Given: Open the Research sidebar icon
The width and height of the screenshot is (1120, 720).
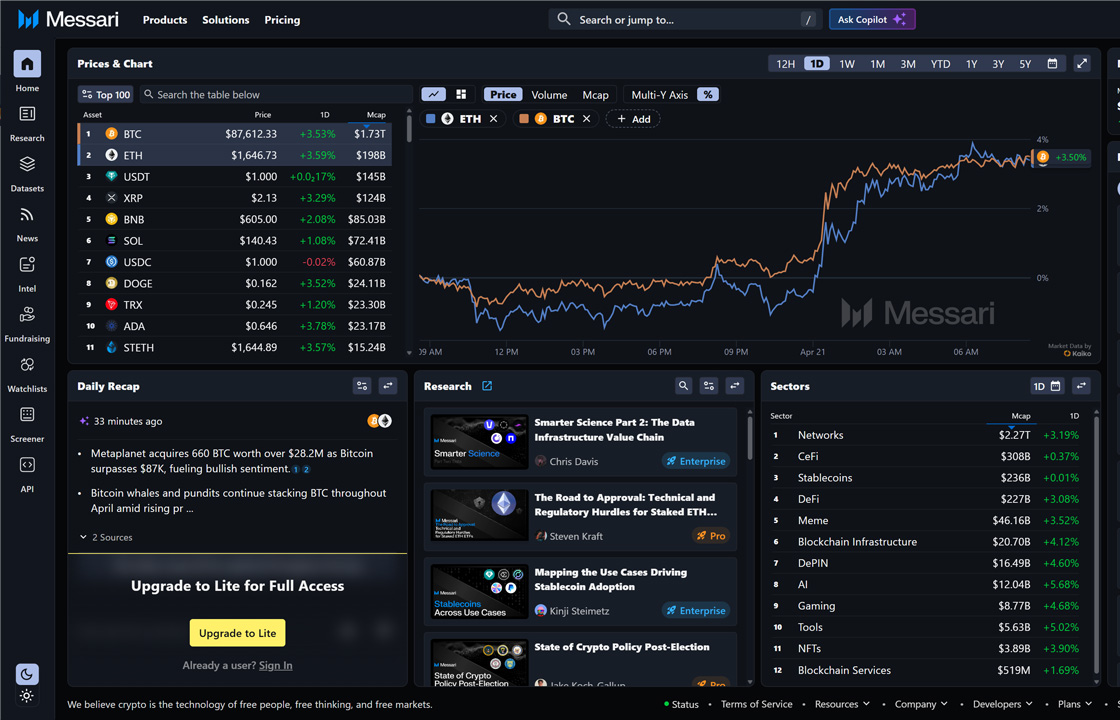Looking at the screenshot, I should 27,114.
